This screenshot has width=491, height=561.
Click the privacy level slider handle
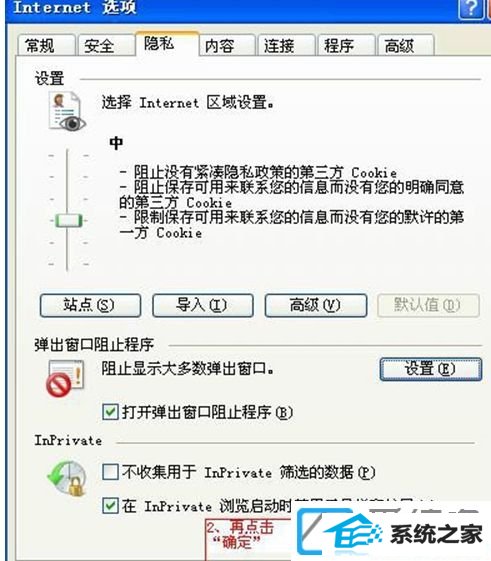pyautogui.click(x=69, y=220)
